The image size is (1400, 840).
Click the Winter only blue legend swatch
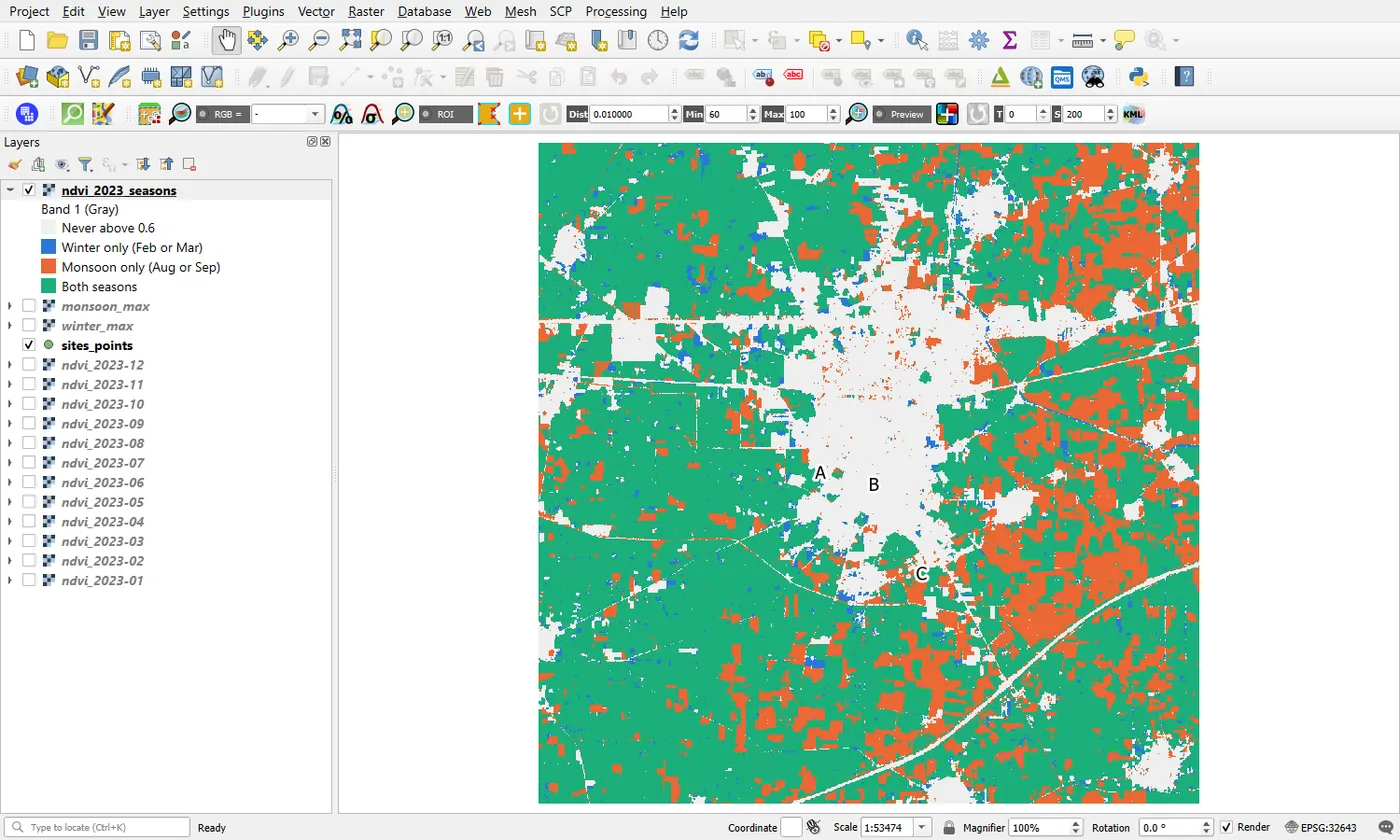point(47,247)
